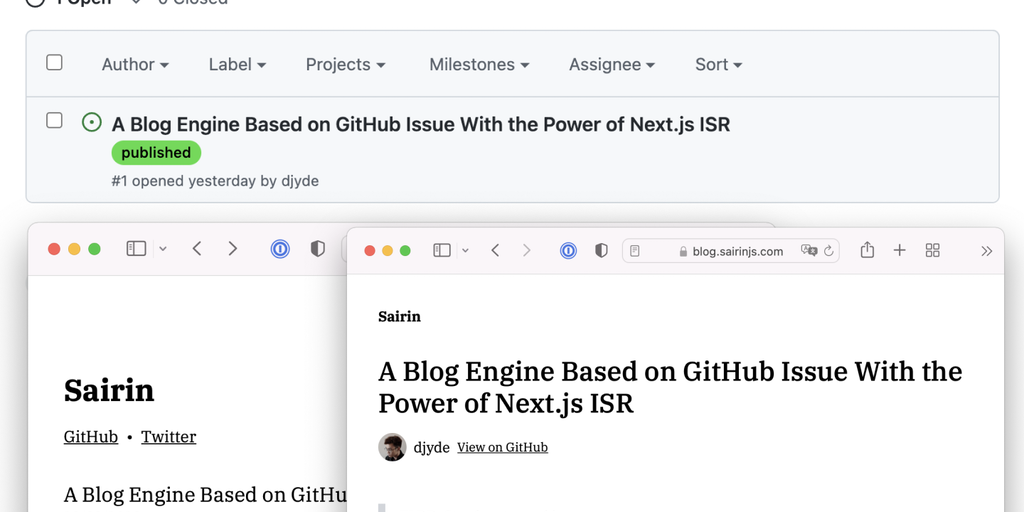This screenshot has height=512, width=1024.
Task: Reload the blog.sairinjs.com page
Action: pos(829,251)
